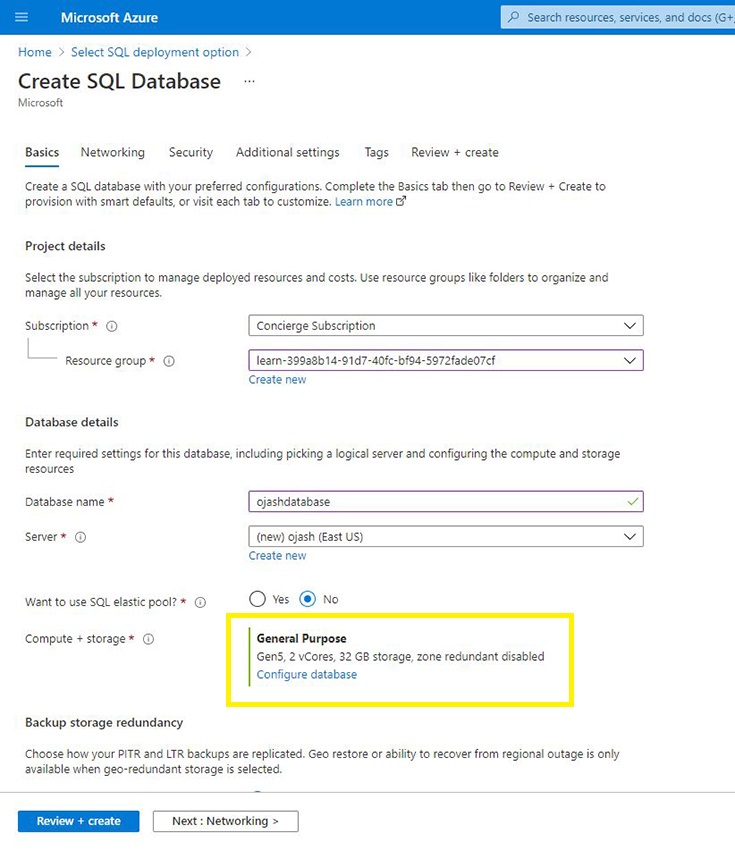Click the ellipsis beside Create SQL Database
The width and height of the screenshot is (735, 850).
click(249, 83)
